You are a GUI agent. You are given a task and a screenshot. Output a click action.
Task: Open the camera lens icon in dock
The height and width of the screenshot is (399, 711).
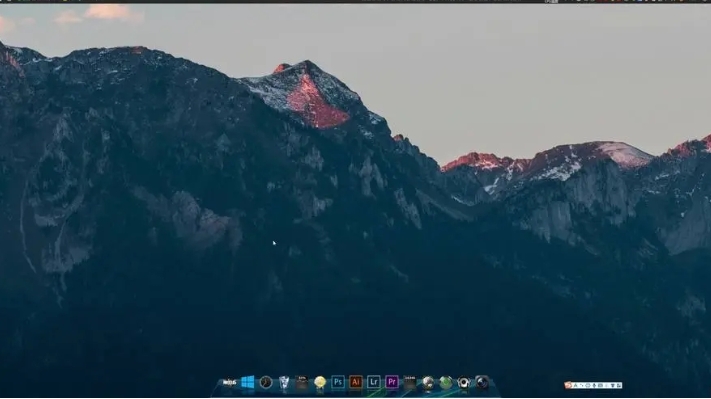point(482,382)
